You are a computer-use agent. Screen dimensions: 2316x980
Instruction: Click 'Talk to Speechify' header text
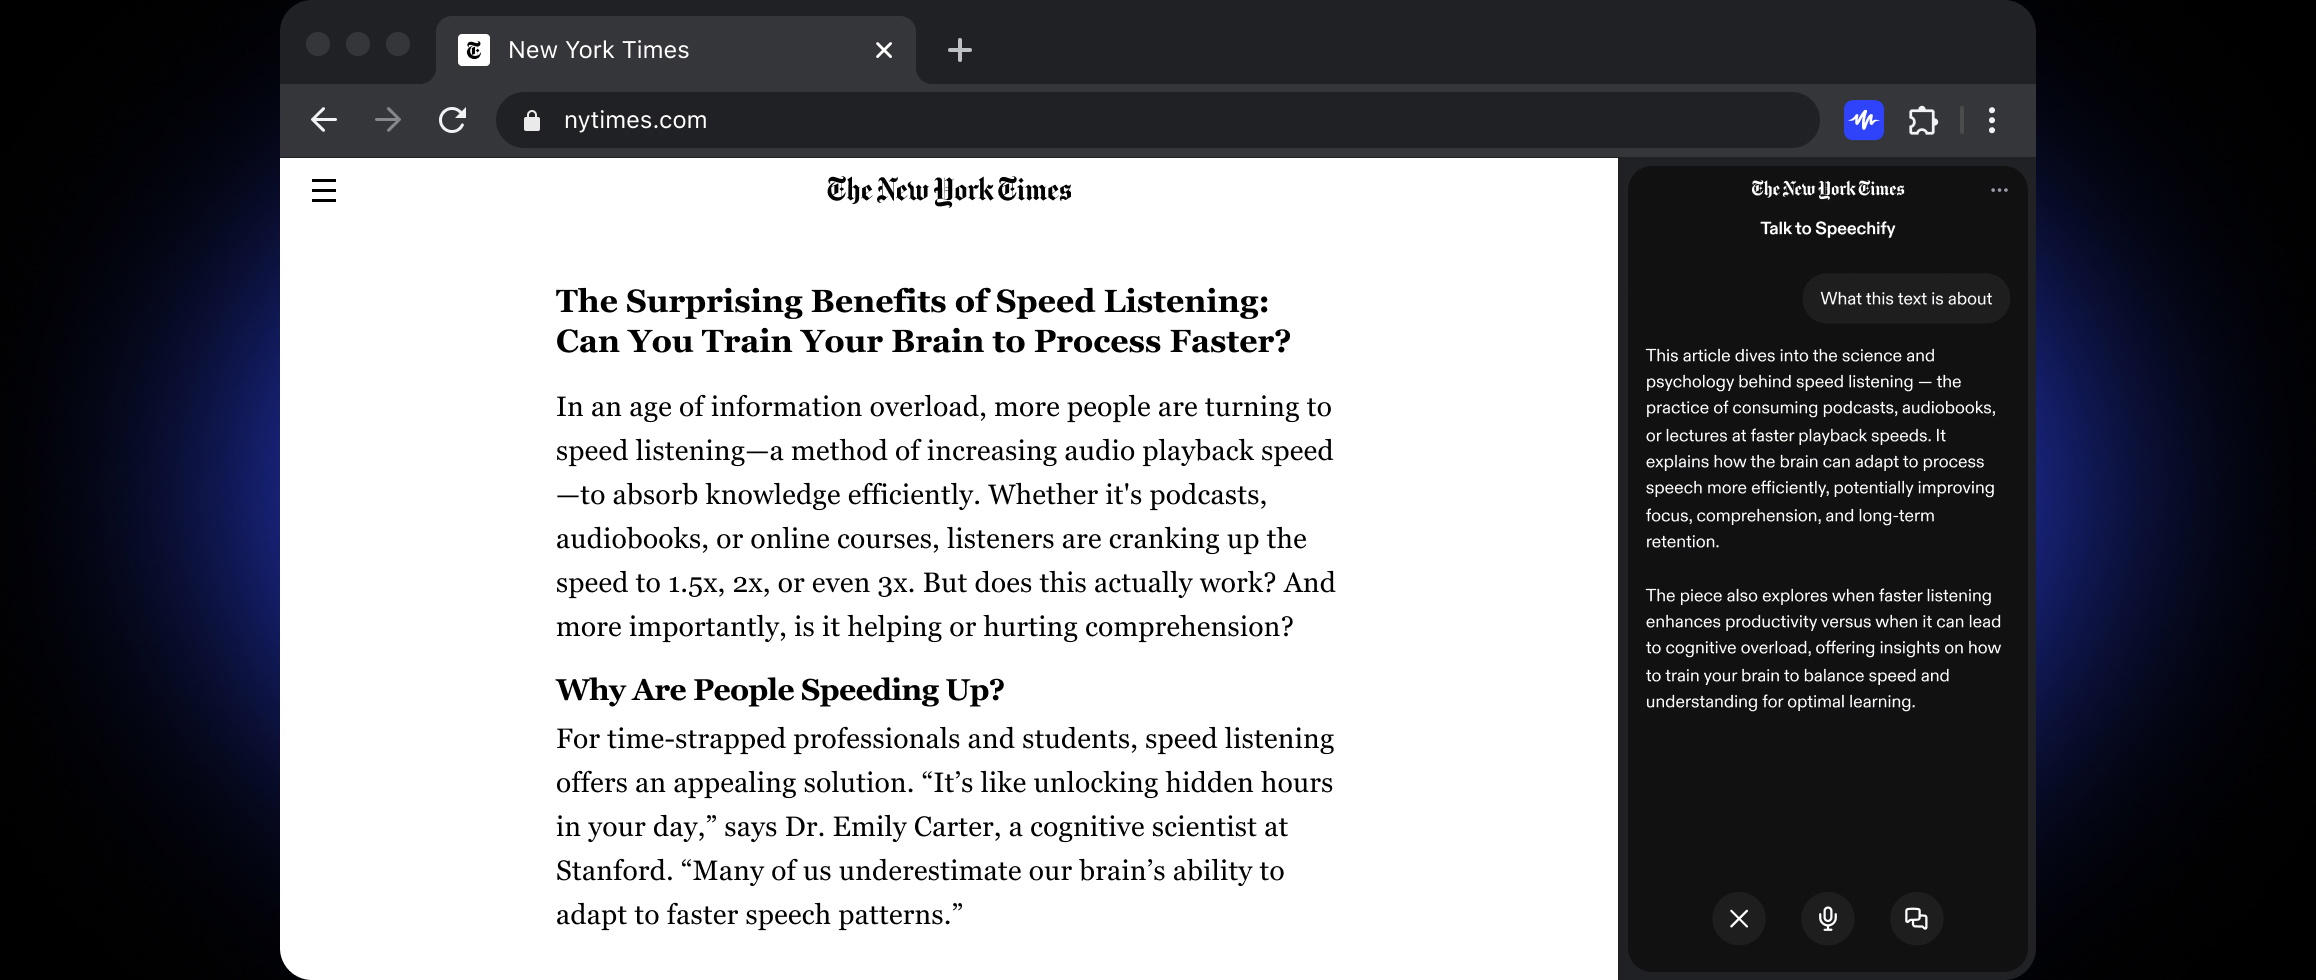coord(1826,228)
